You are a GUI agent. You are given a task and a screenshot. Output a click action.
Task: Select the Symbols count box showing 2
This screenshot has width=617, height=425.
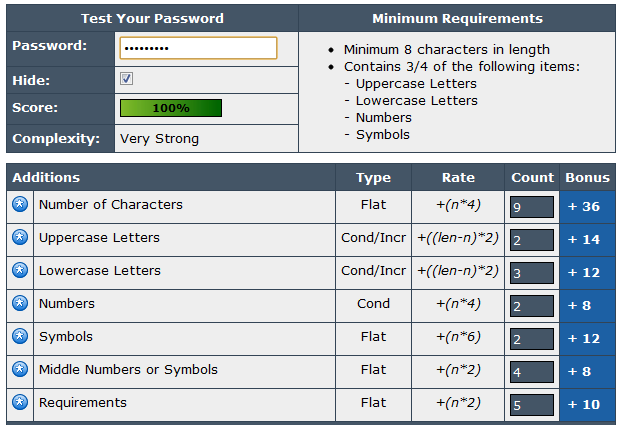532,339
